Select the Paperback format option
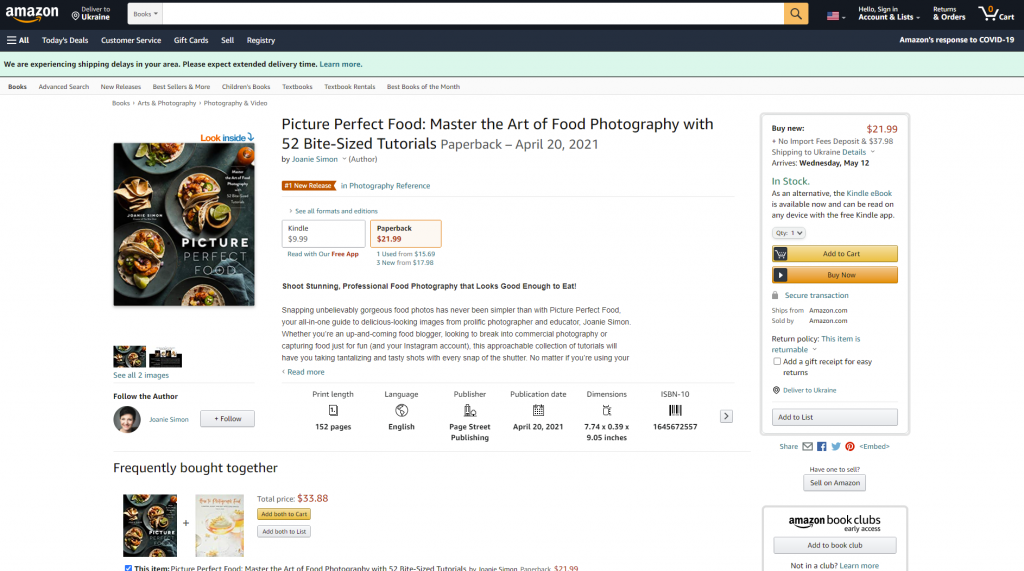Viewport: 1024px width, 571px height. coord(405,234)
